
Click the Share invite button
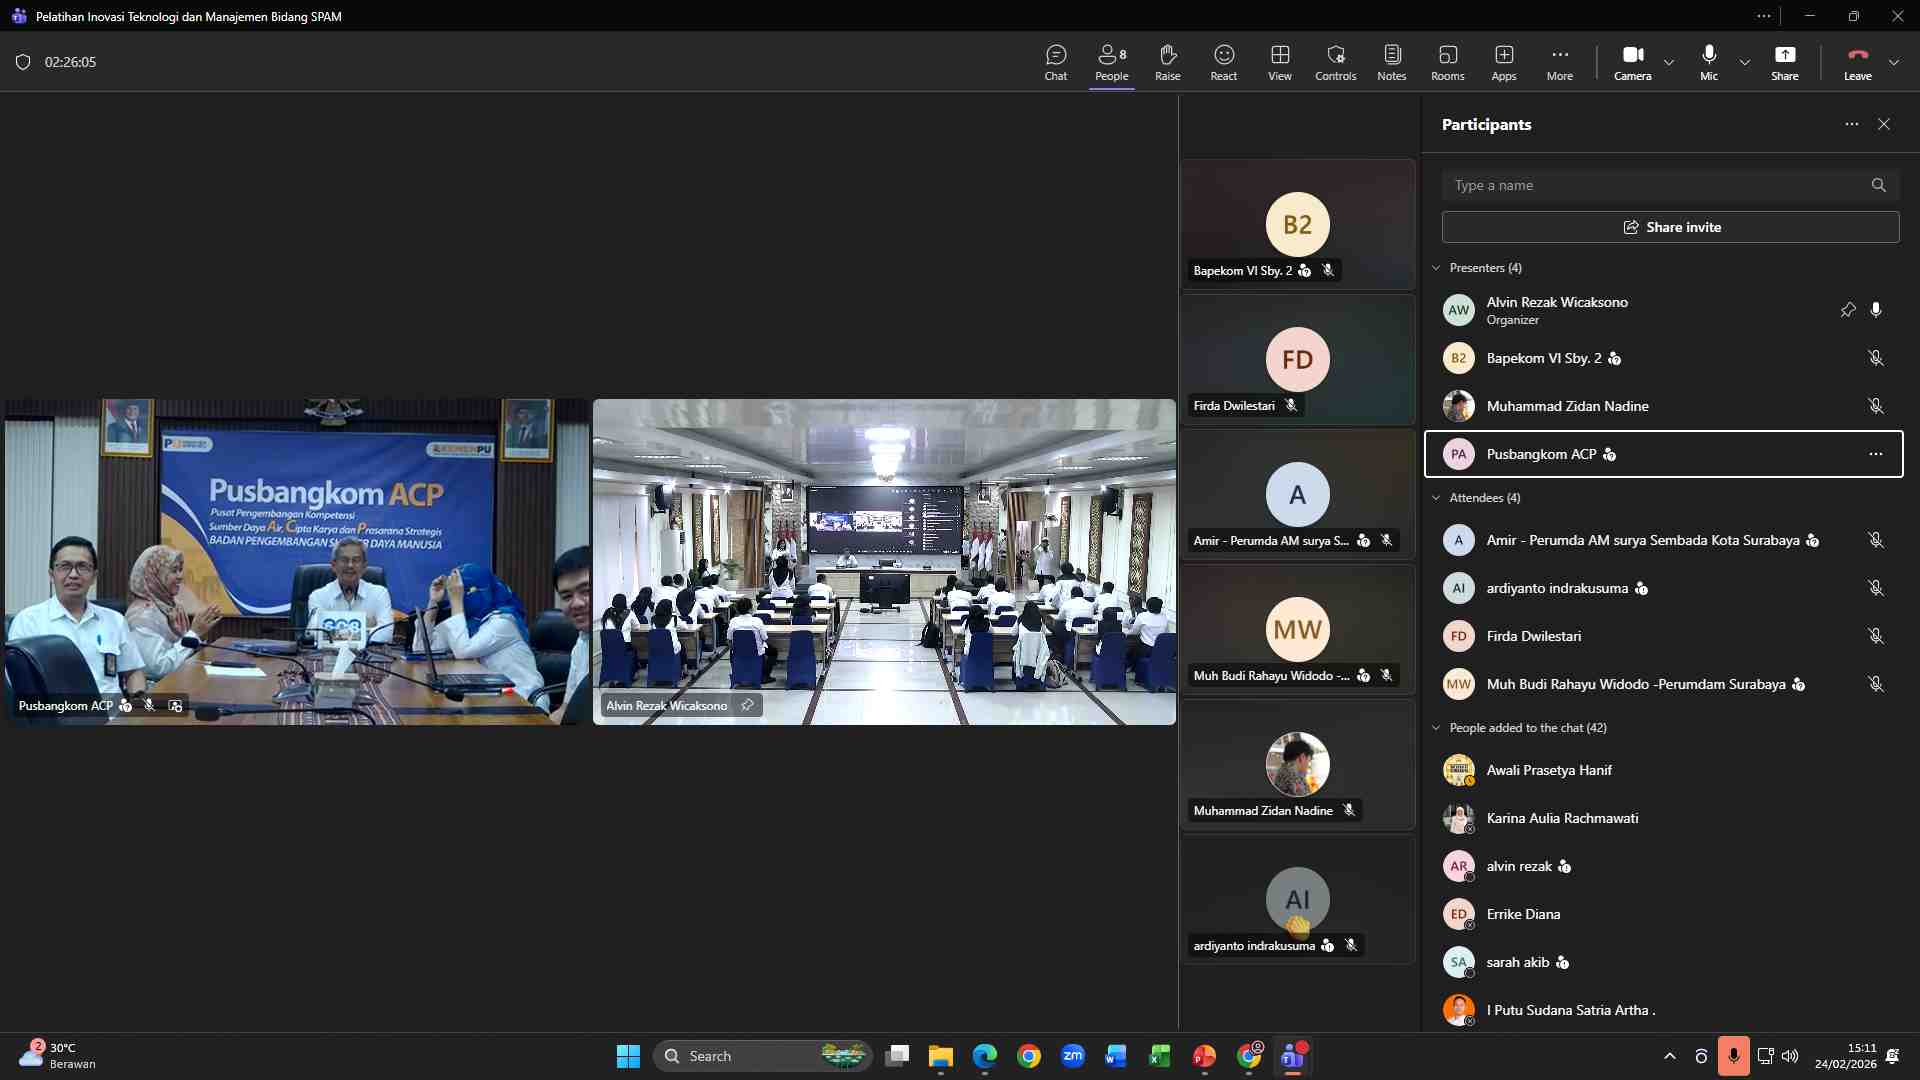[x=1670, y=227]
